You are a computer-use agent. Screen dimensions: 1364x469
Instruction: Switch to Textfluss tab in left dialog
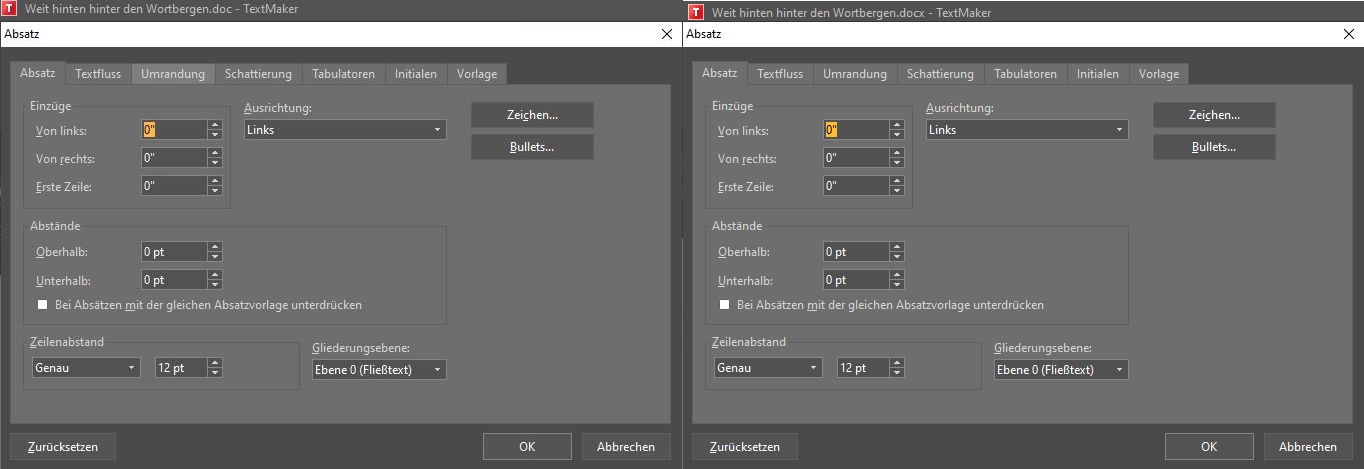tap(98, 74)
